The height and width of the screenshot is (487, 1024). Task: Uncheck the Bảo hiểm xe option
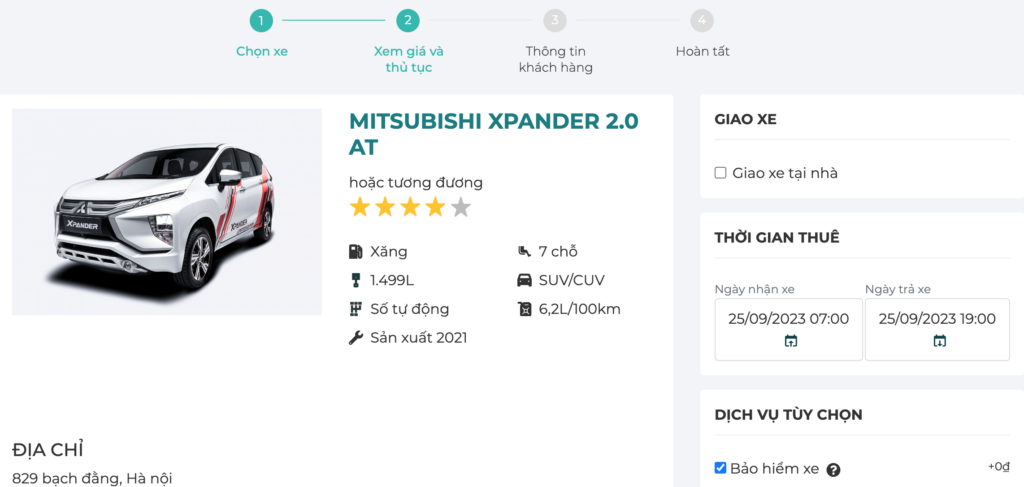point(720,468)
